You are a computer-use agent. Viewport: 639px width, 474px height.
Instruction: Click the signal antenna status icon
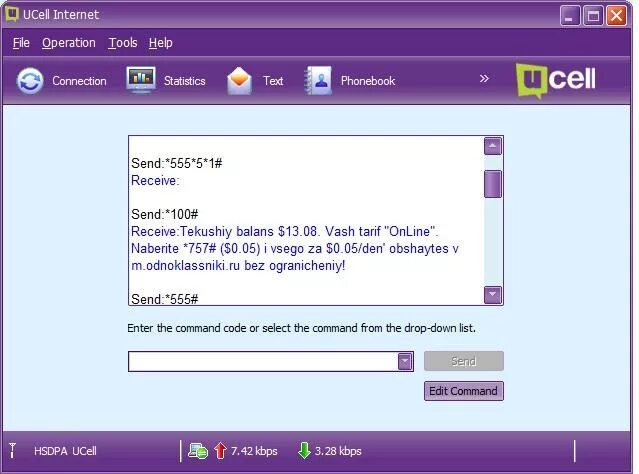coord(12,451)
